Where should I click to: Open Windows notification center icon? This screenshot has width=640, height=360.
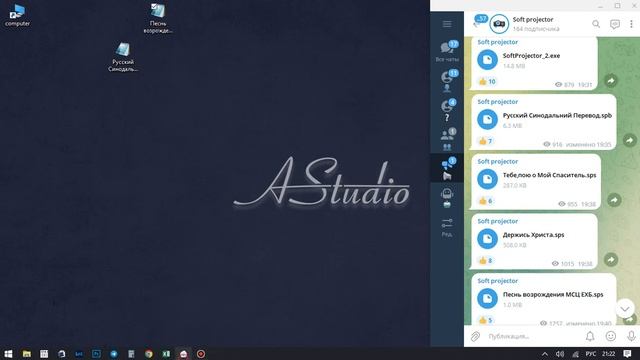point(627,354)
